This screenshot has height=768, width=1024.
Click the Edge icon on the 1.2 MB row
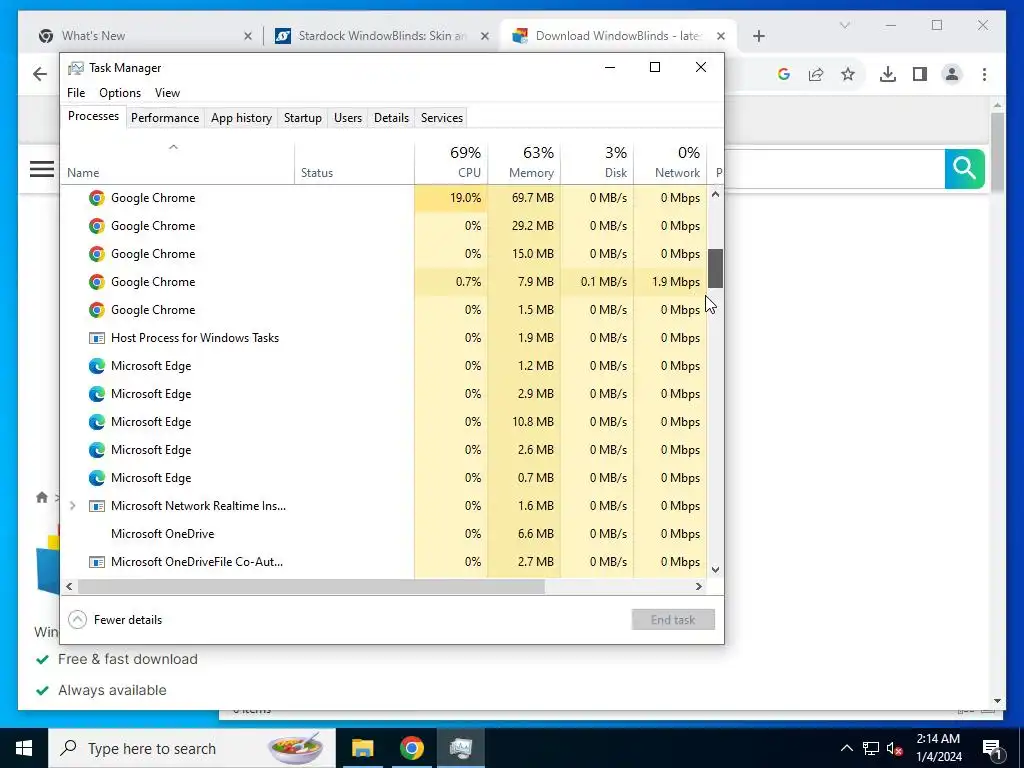(97, 366)
